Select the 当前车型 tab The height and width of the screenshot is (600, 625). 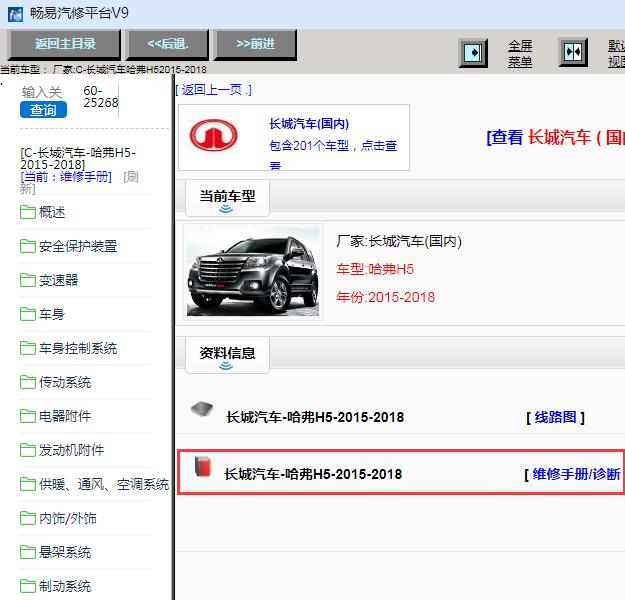point(227,198)
